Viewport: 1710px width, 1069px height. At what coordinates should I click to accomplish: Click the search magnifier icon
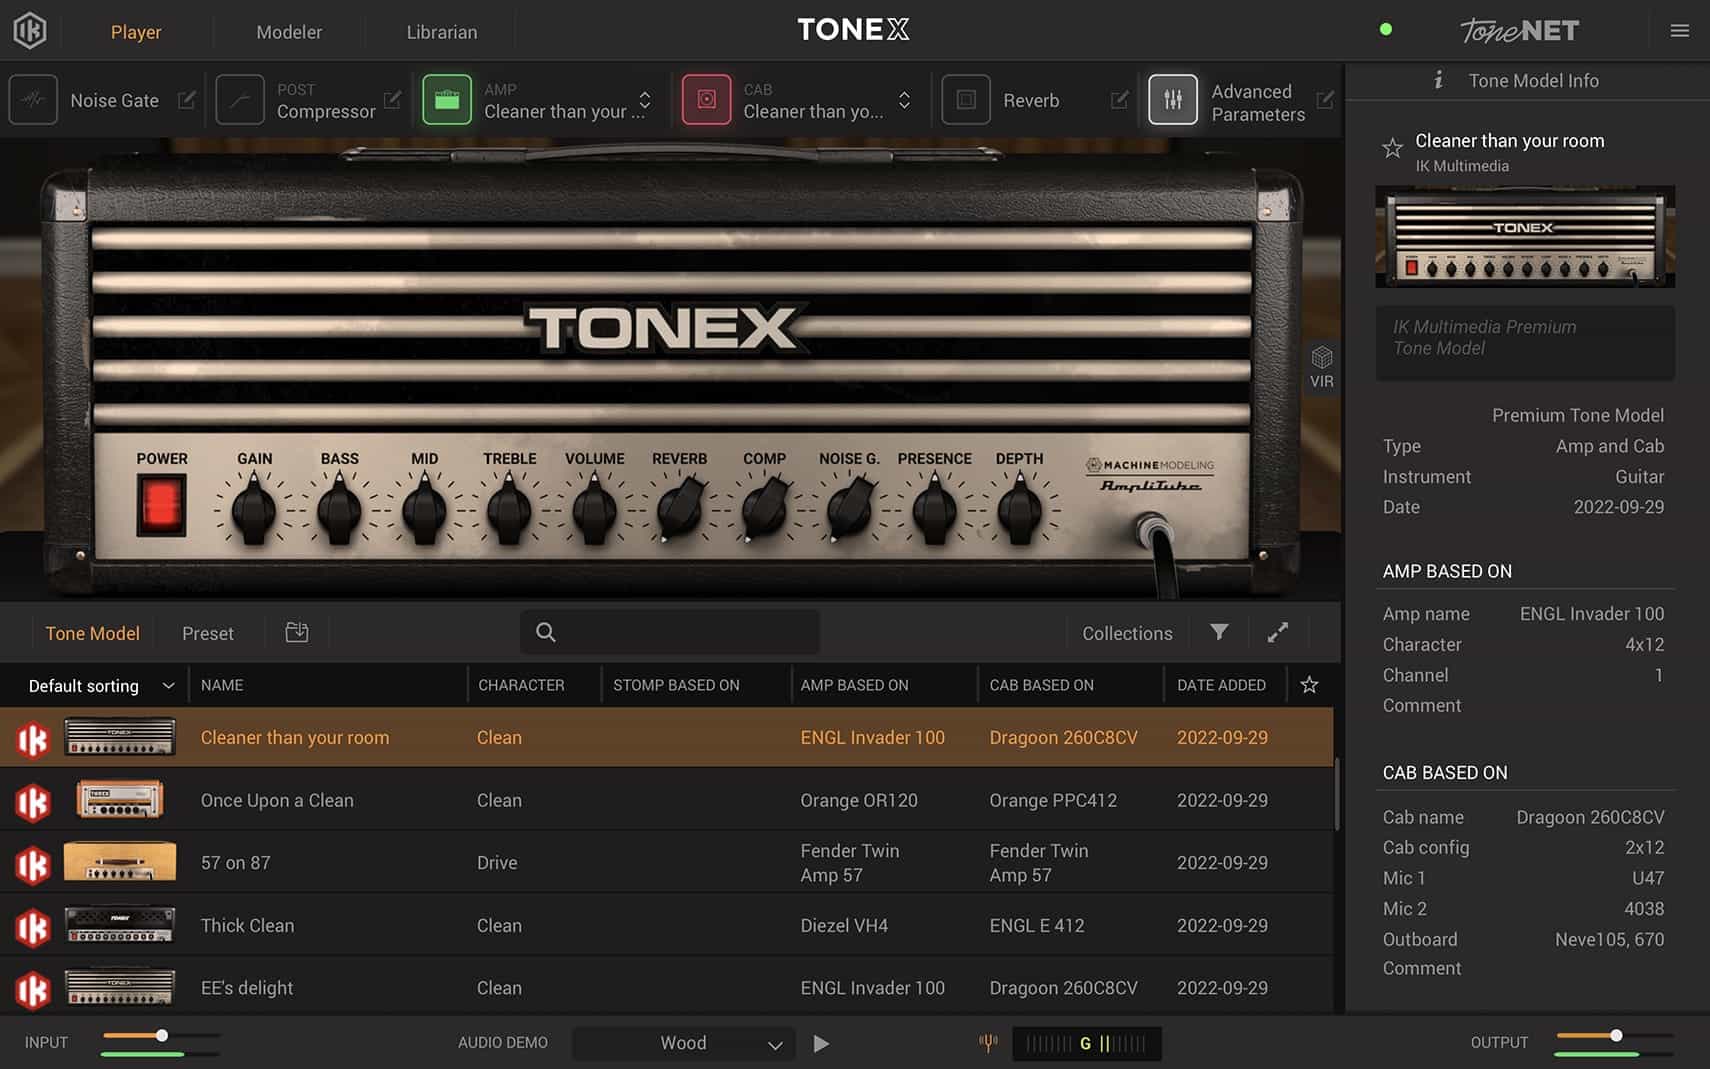click(546, 632)
